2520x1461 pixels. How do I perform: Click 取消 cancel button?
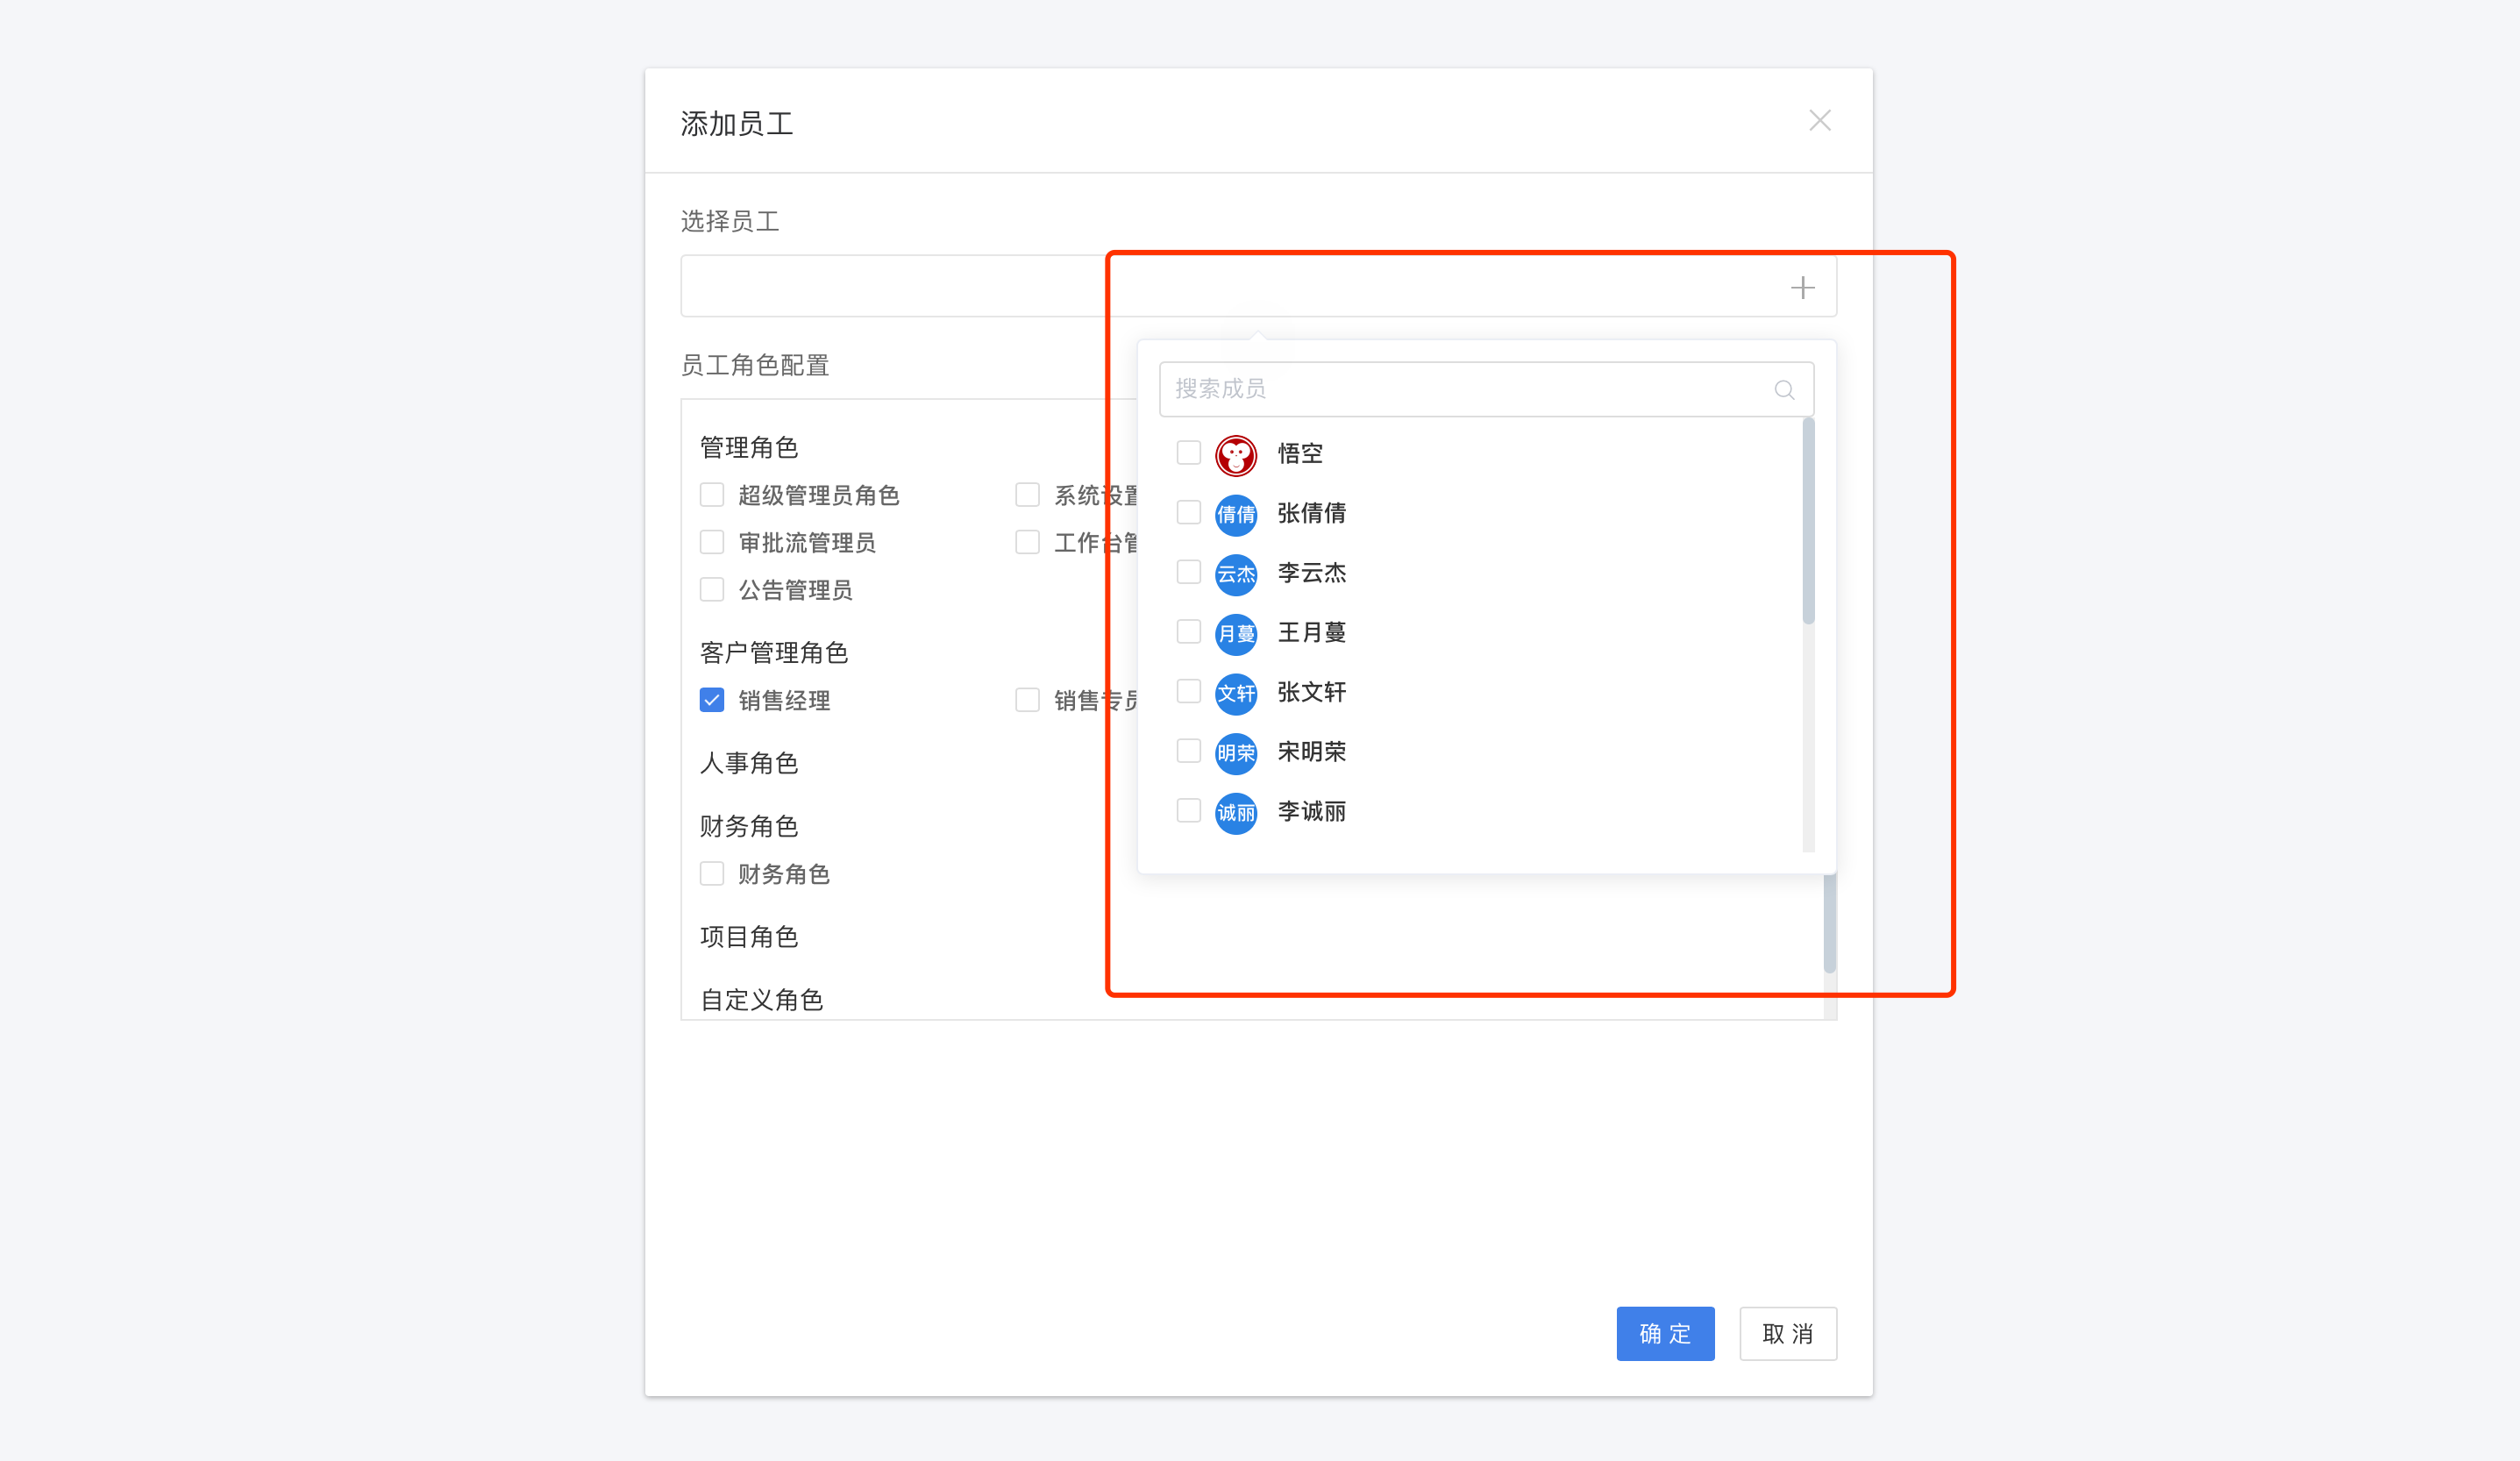(1788, 1332)
